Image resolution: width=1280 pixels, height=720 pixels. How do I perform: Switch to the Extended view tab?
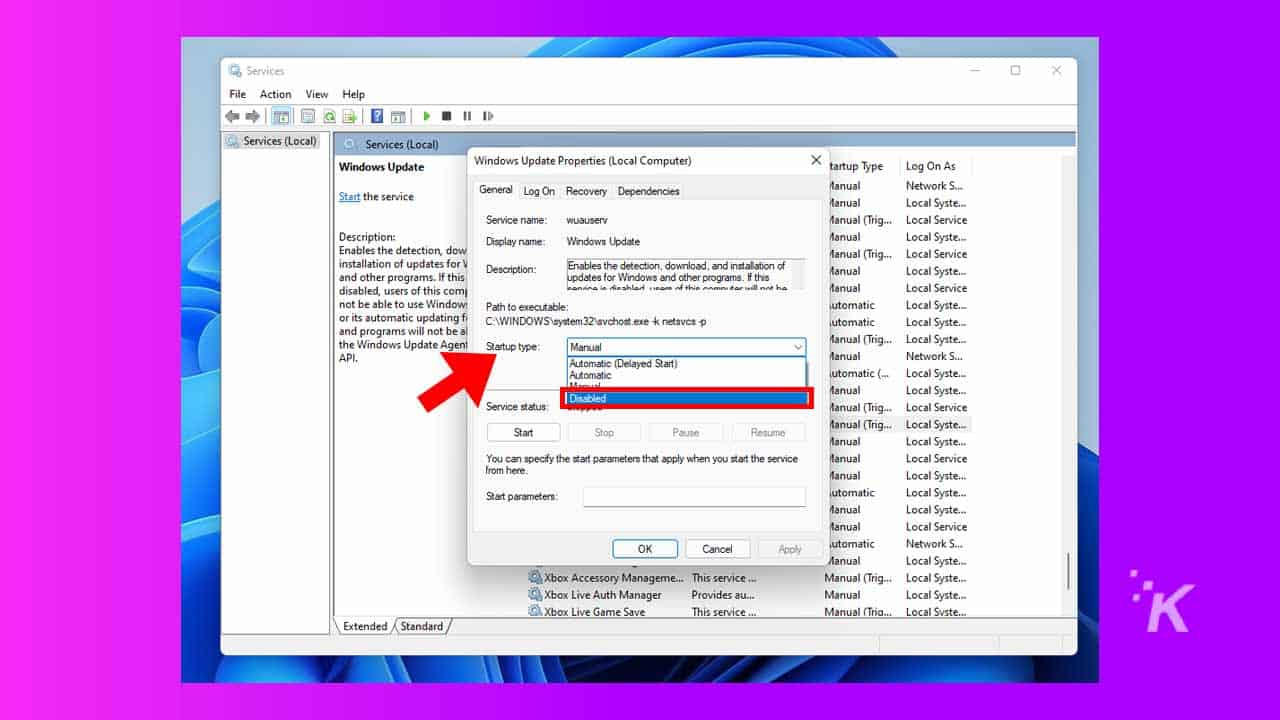coord(365,626)
